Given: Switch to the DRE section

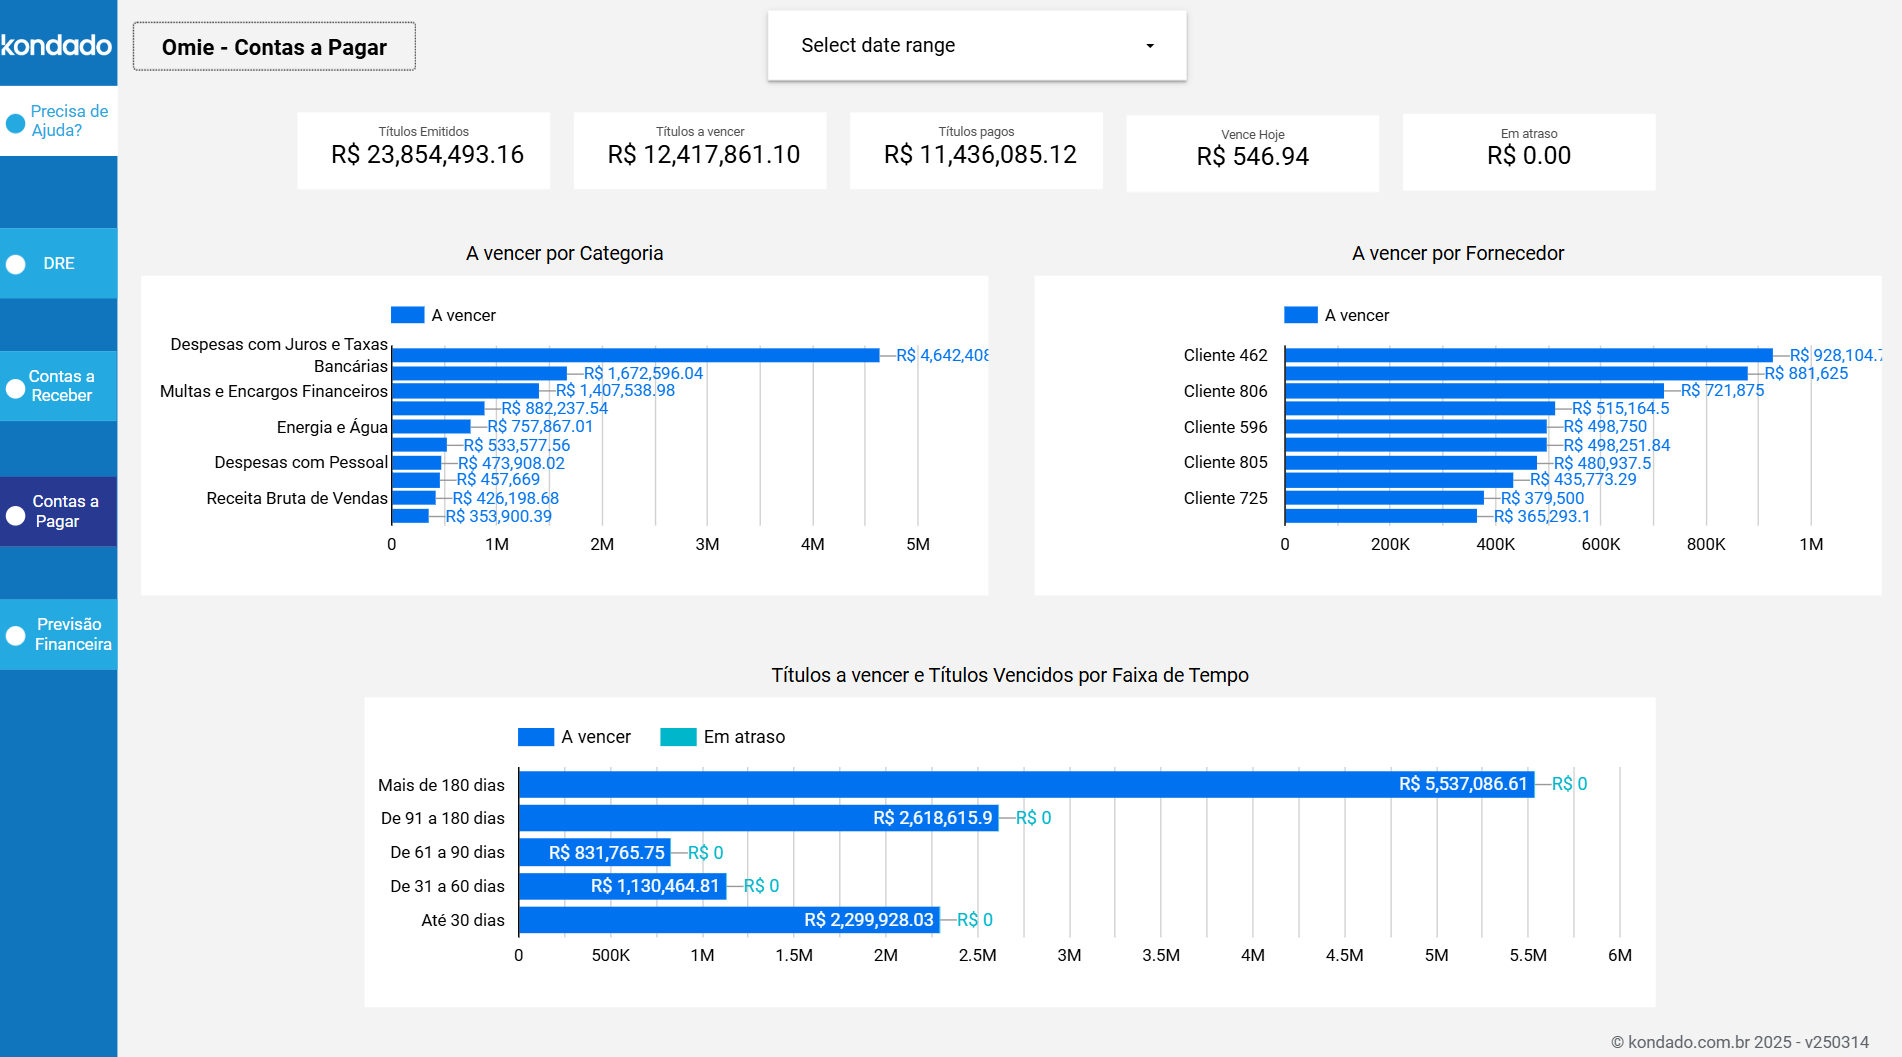Looking at the screenshot, I should point(60,264).
